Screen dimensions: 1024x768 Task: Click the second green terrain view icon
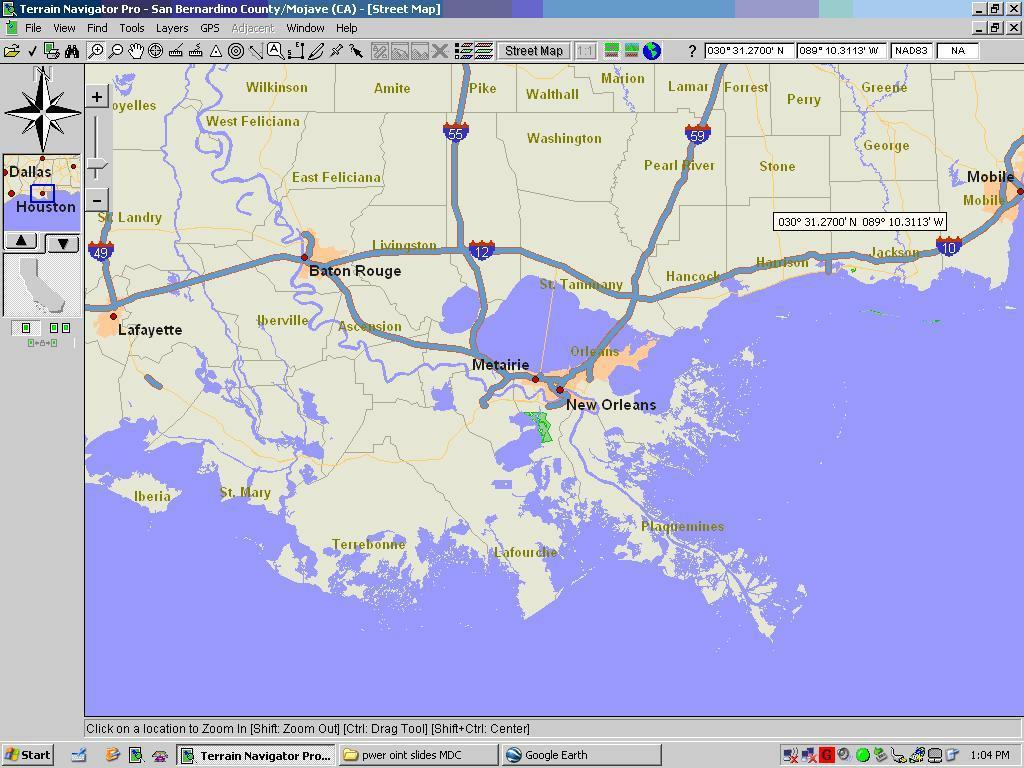[x=632, y=51]
